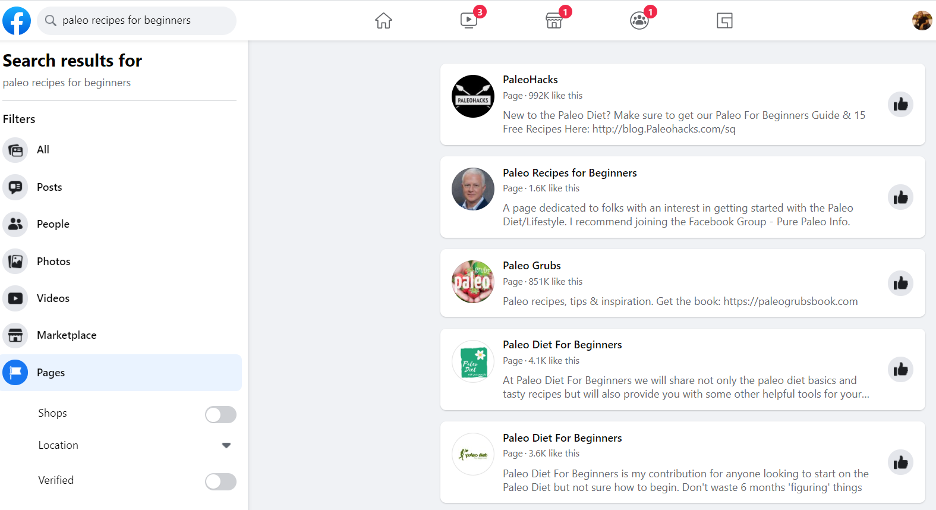
Task: Click the Posts filter icon
Action: [16, 187]
